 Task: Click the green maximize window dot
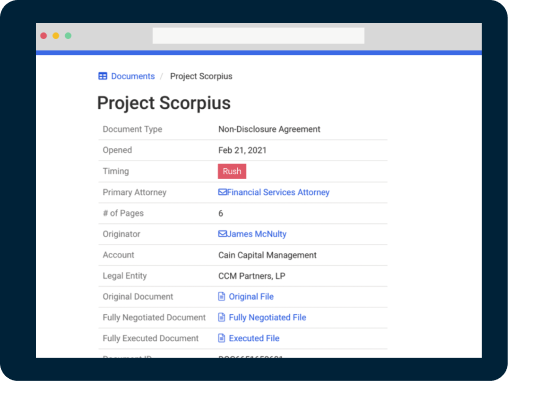(68, 36)
